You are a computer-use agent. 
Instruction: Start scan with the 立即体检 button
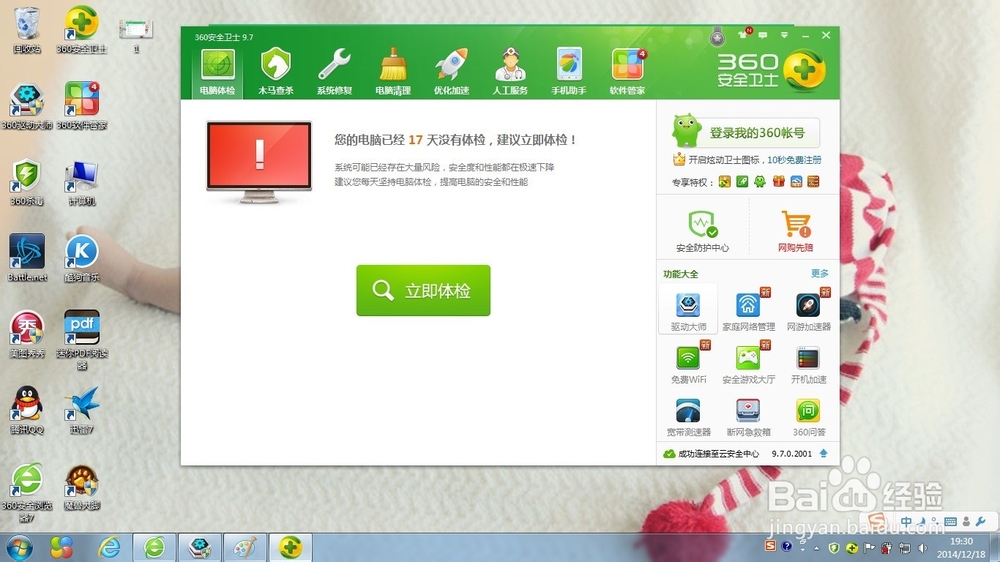(423, 290)
